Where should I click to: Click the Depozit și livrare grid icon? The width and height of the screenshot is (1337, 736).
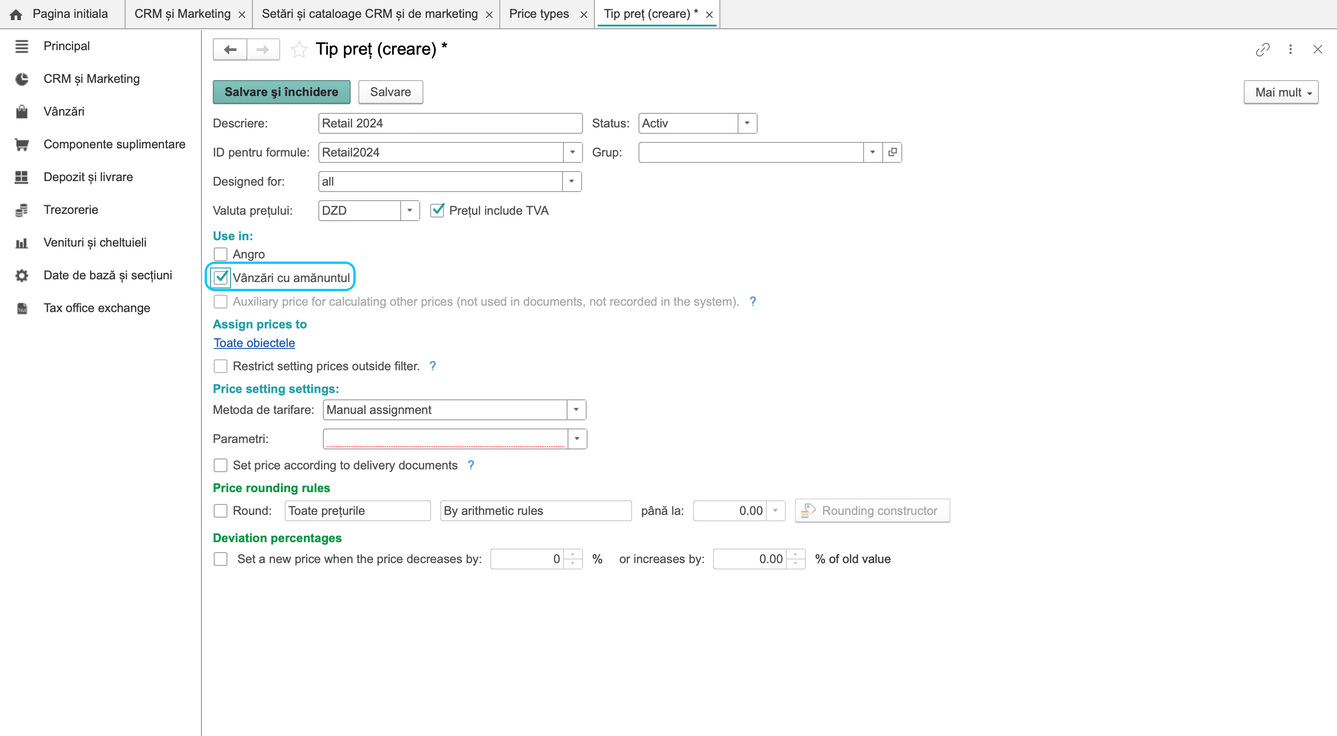22,177
